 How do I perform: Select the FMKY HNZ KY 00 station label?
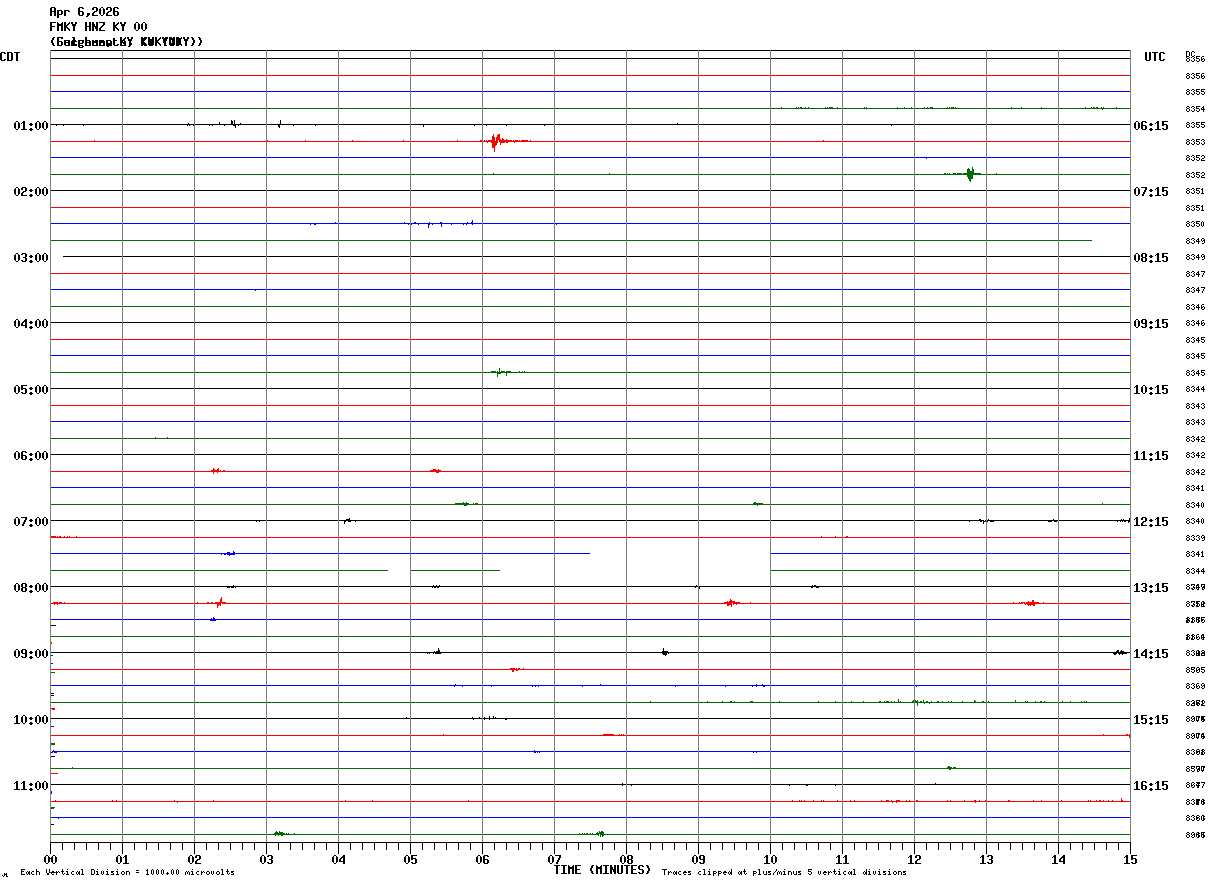(98, 27)
